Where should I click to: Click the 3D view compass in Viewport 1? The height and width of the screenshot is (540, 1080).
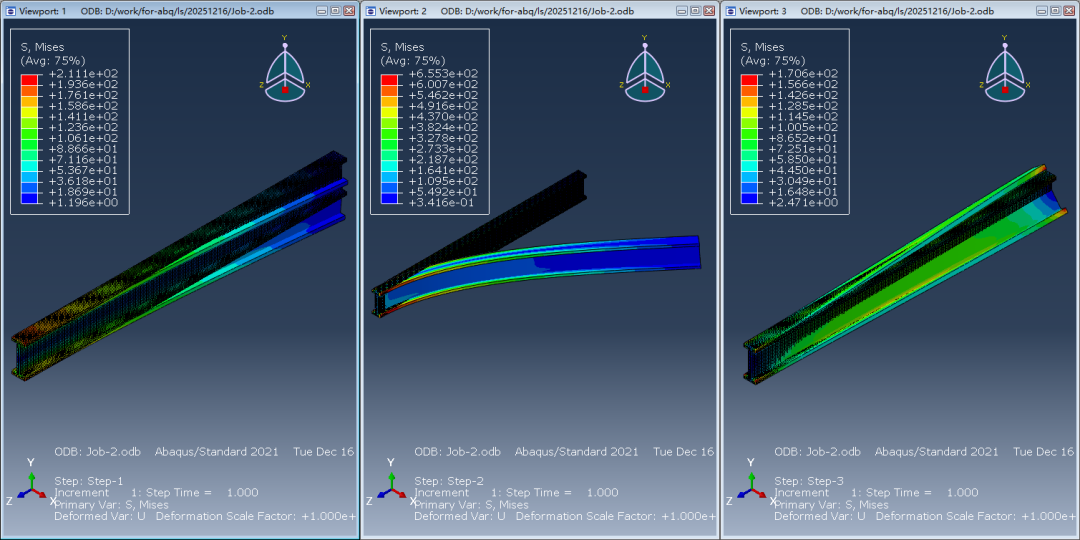click(x=284, y=69)
